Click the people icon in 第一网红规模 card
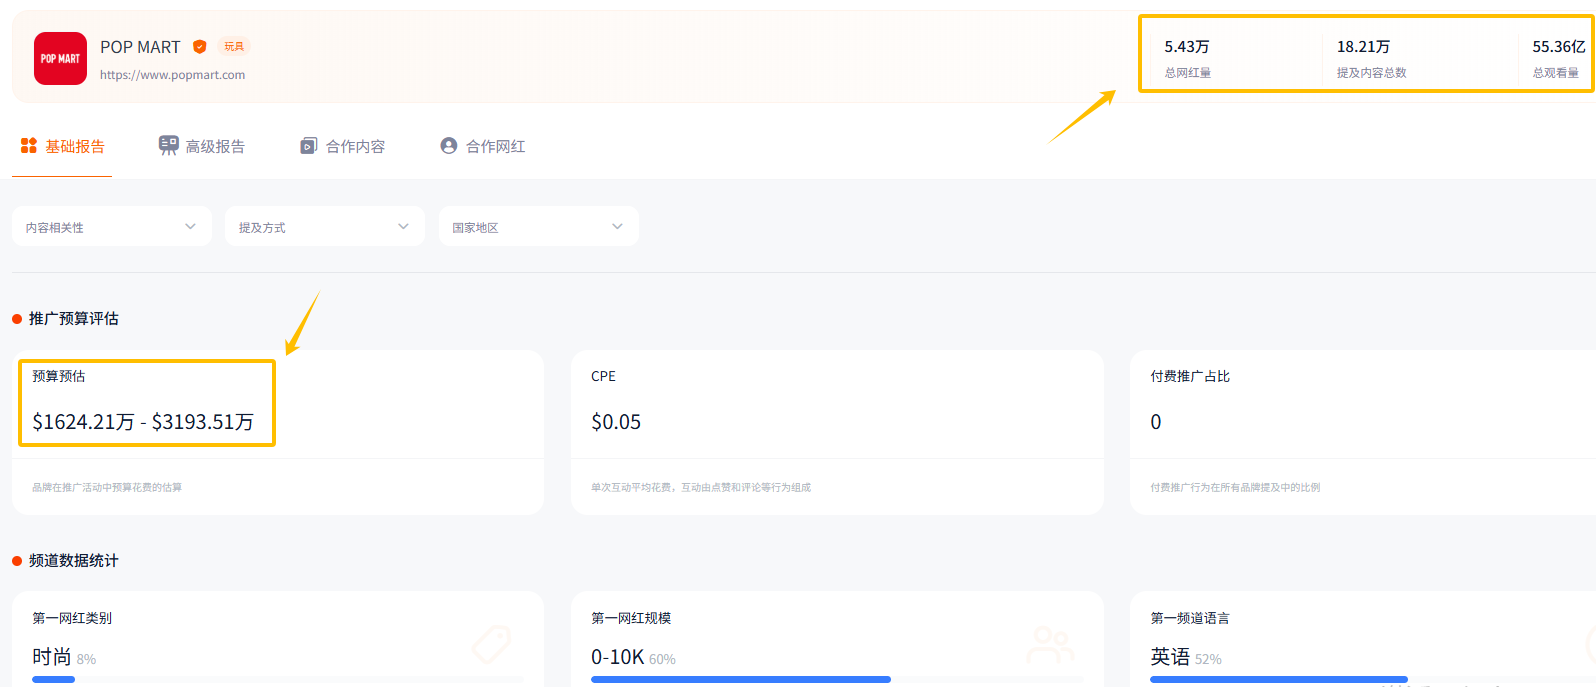1596x687 pixels. click(x=1050, y=645)
